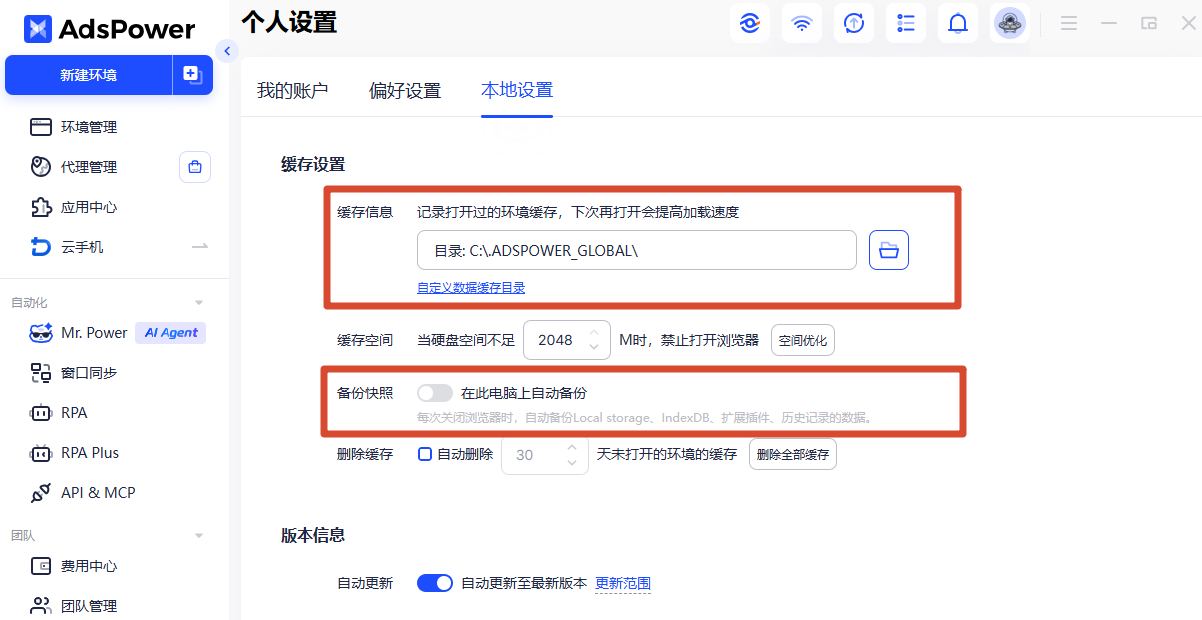The height and width of the screenshot is (620, 1202).
Task: Open 团队管理 in sidebar
Action: [x=89, y=606]
